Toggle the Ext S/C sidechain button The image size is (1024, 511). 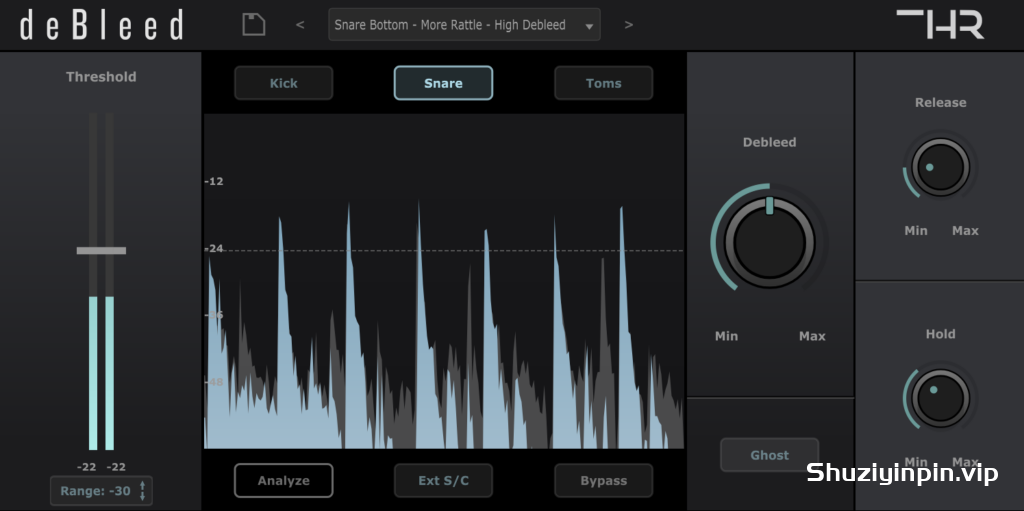tap(443, 480)
